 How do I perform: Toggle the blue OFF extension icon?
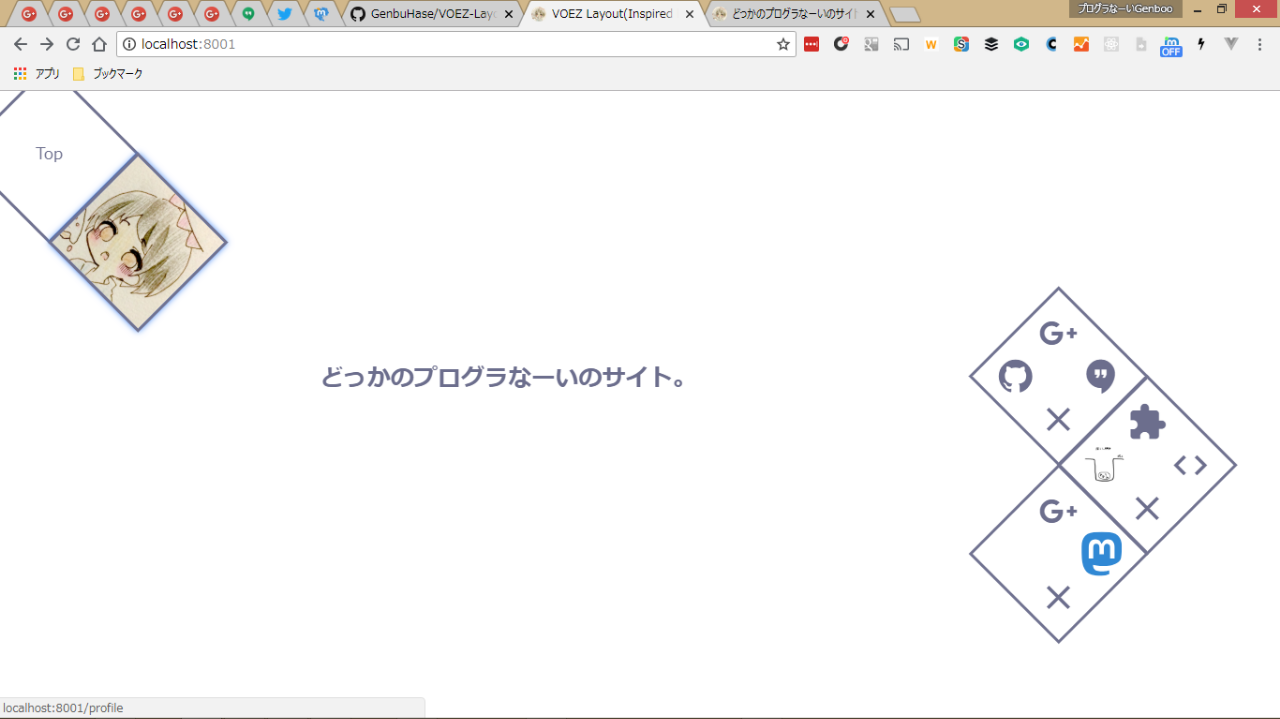point(1171,45)
